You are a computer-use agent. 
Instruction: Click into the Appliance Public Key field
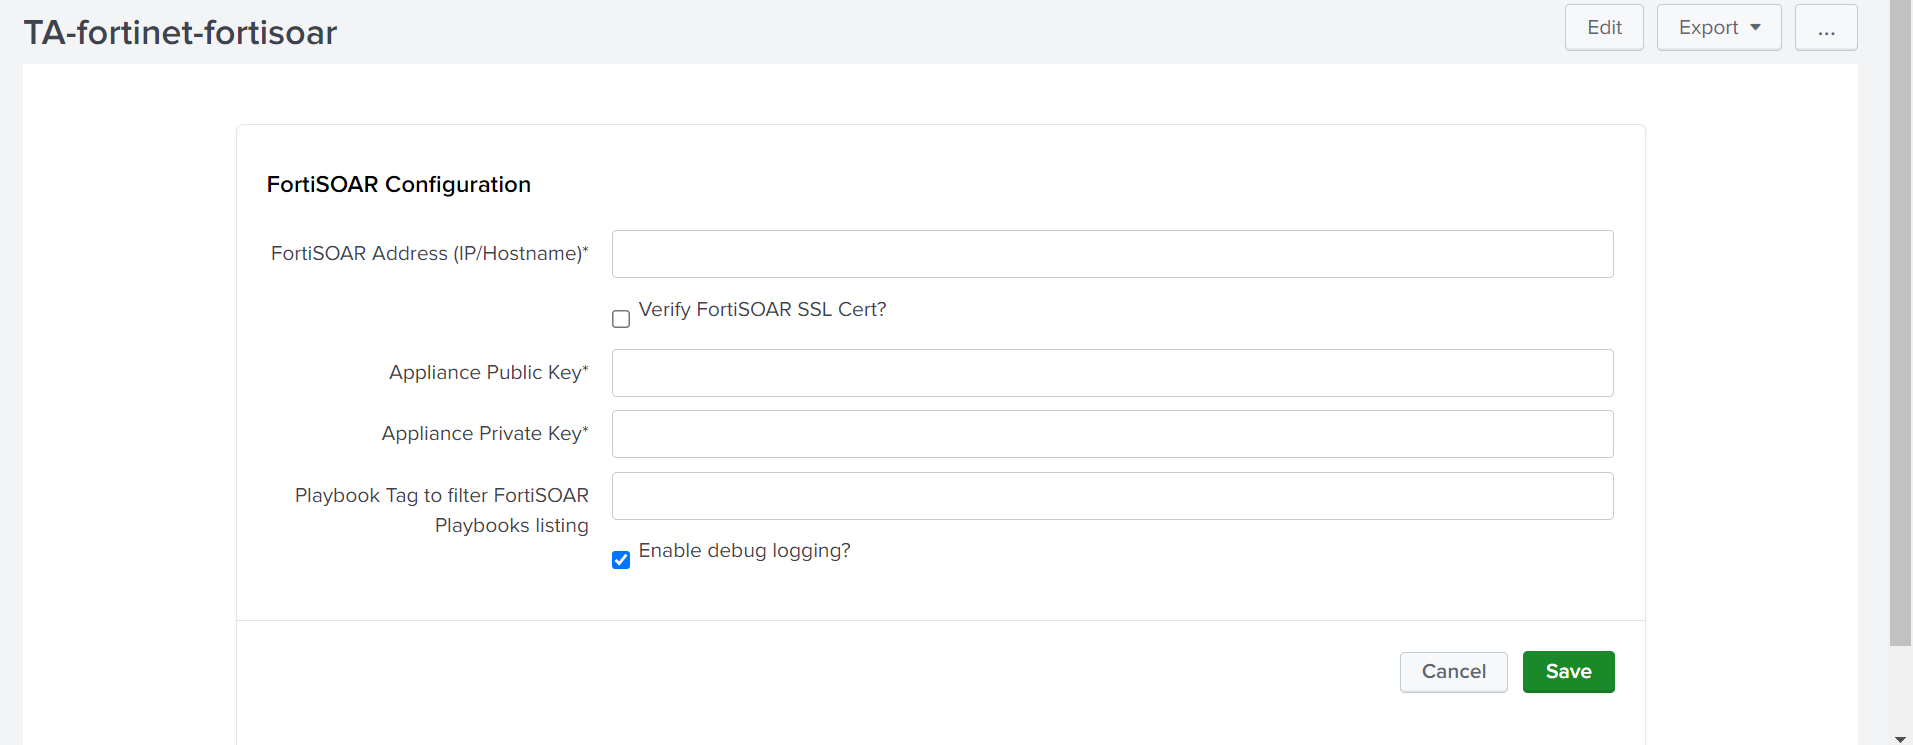(1112, 373)
